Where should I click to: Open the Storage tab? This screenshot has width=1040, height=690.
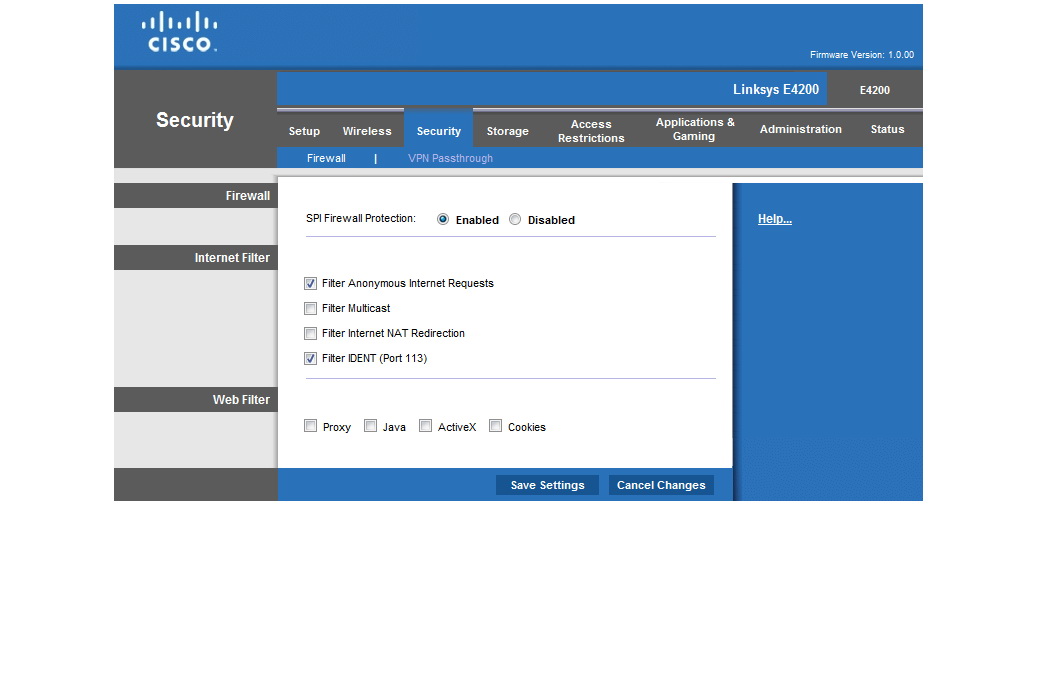[507, 131]
